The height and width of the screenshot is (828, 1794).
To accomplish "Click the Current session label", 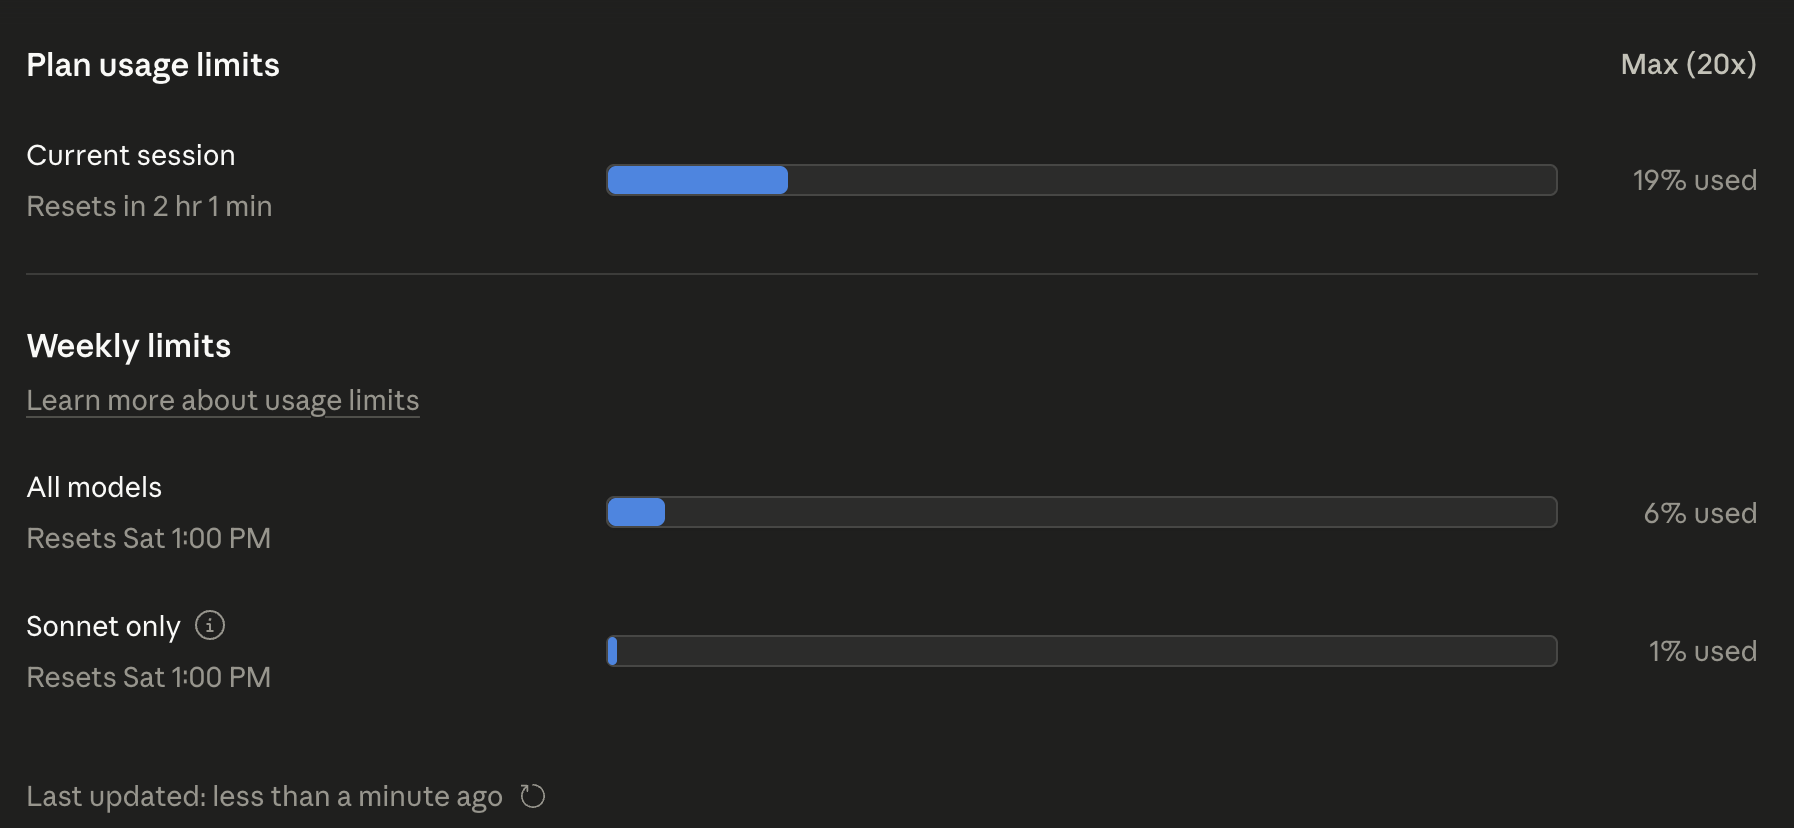I will (131, 155).
